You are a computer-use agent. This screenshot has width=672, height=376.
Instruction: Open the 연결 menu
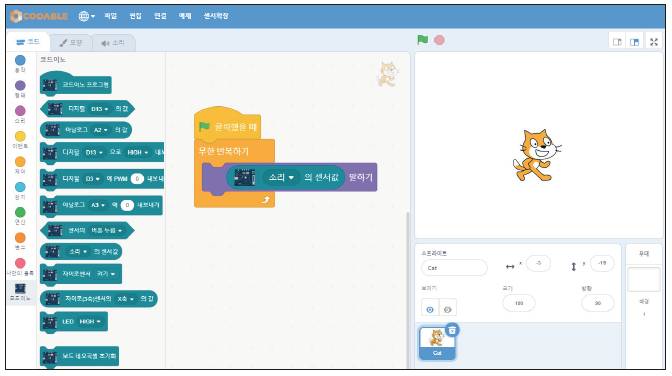tap(160, 16)
